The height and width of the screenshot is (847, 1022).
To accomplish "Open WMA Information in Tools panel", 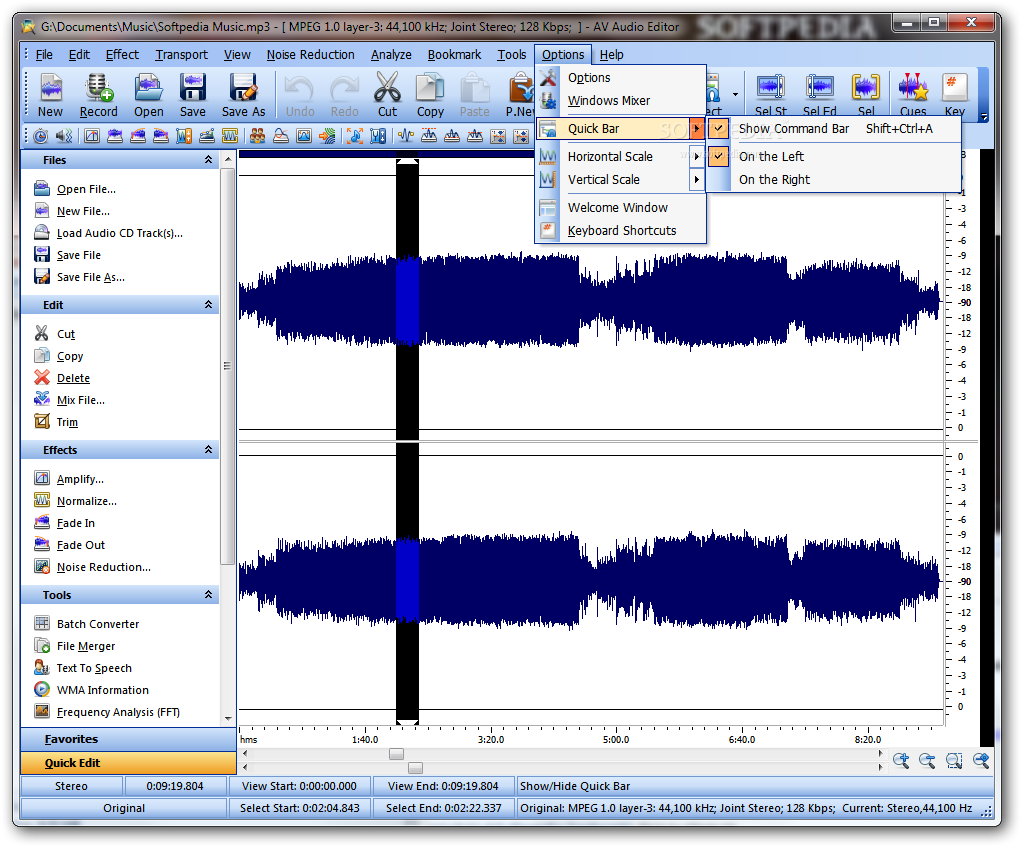I will 103,690.
